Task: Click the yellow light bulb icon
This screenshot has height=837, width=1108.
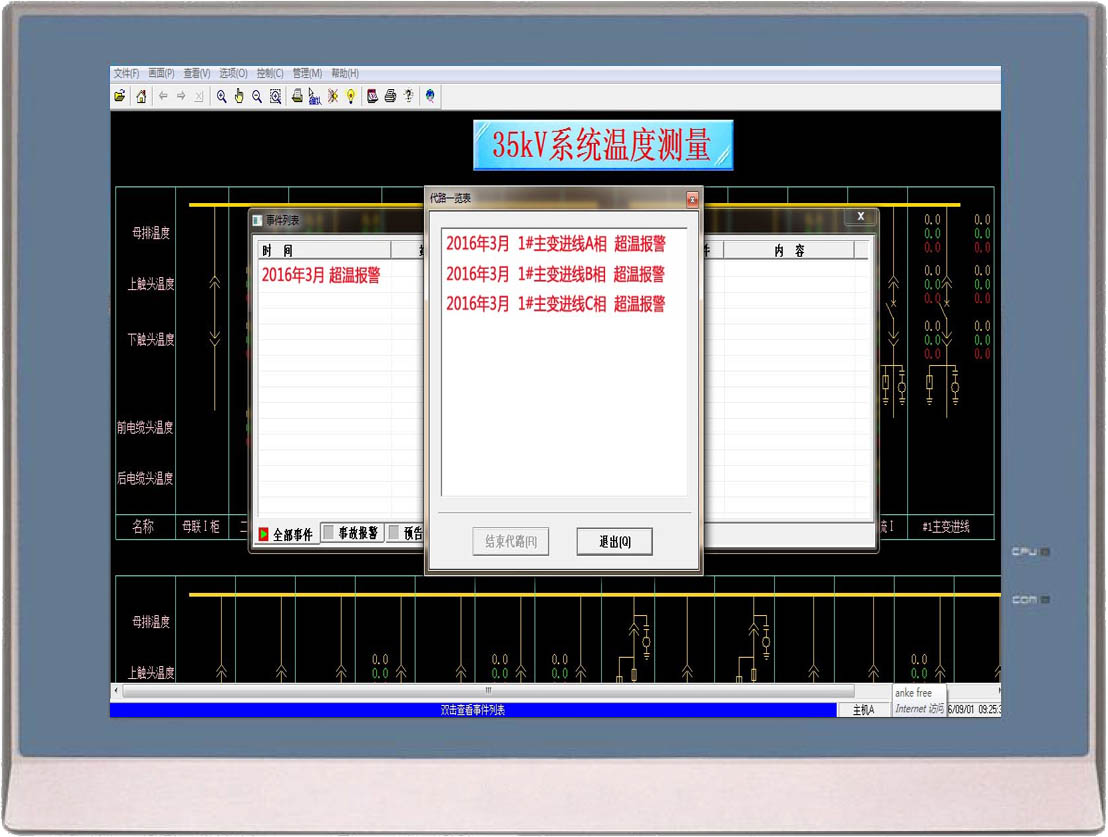Action: coord(350,96)
